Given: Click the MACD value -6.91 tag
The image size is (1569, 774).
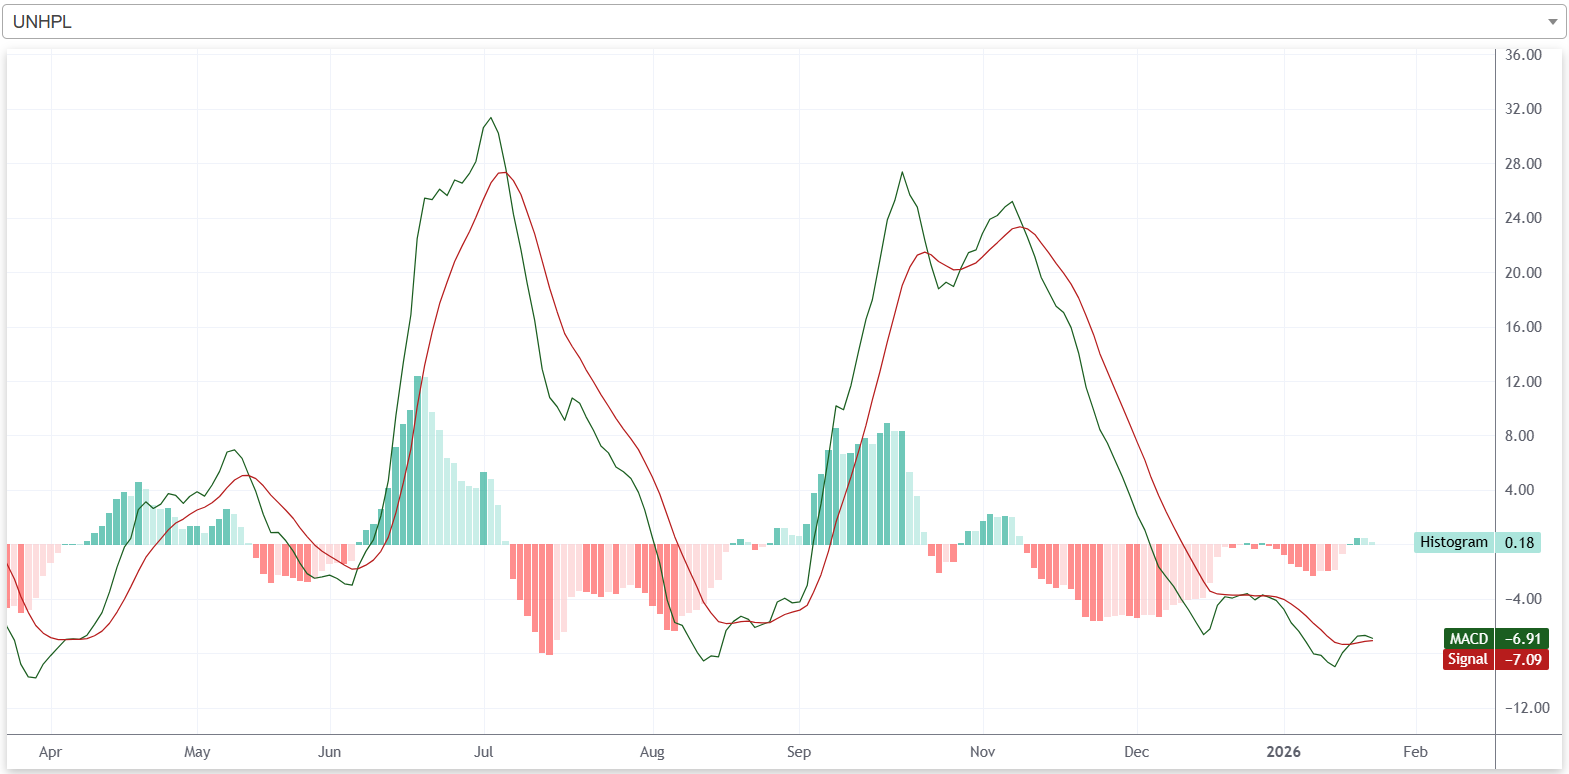Looking at the screenshot, I should point(1522,638).
